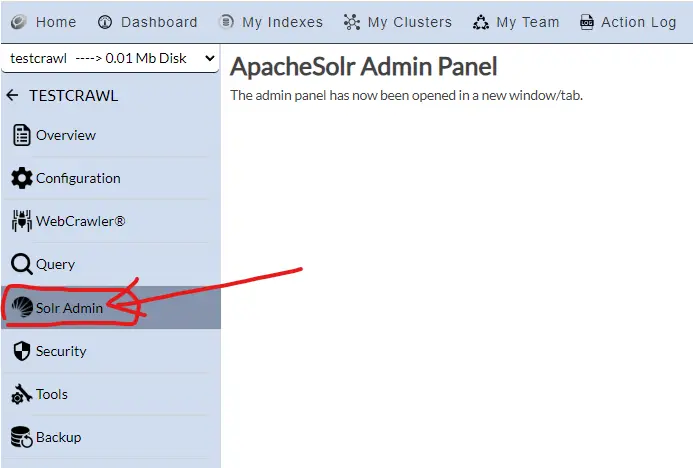The height and width of the screenshot is (468, 693).
Task: Open the Backup sidebar text link
Action: [58, 438]
